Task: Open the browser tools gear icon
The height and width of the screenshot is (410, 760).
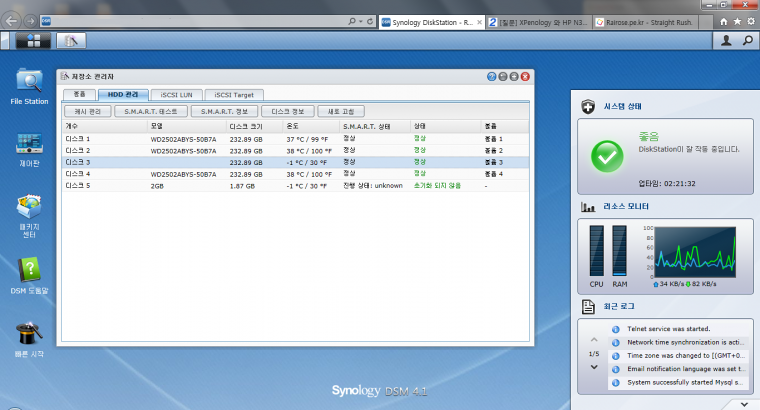Action: click(751, 21)
